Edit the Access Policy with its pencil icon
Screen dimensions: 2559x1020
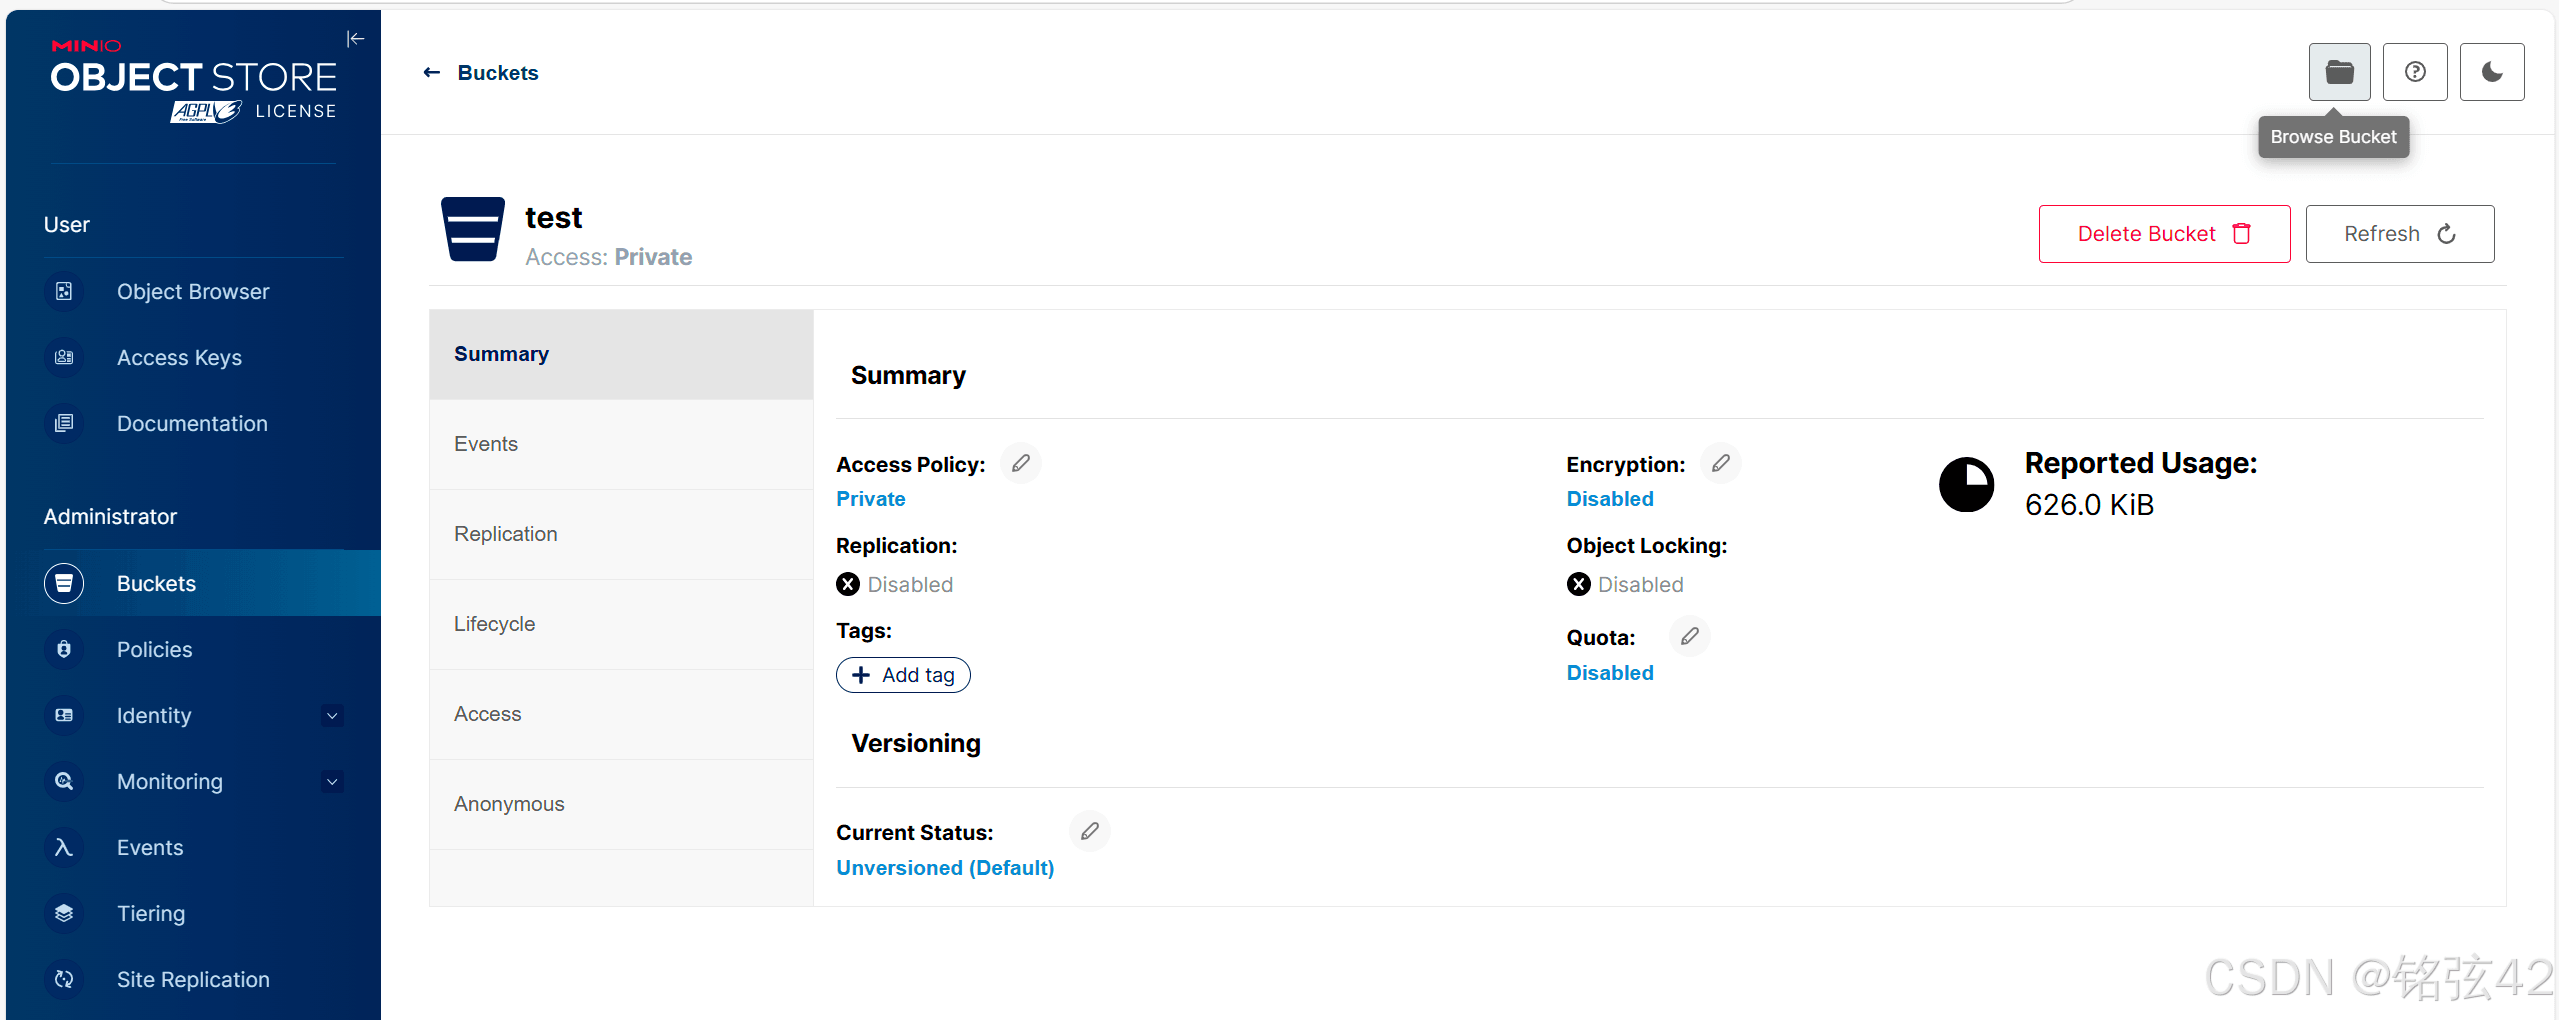point(1021,463)
